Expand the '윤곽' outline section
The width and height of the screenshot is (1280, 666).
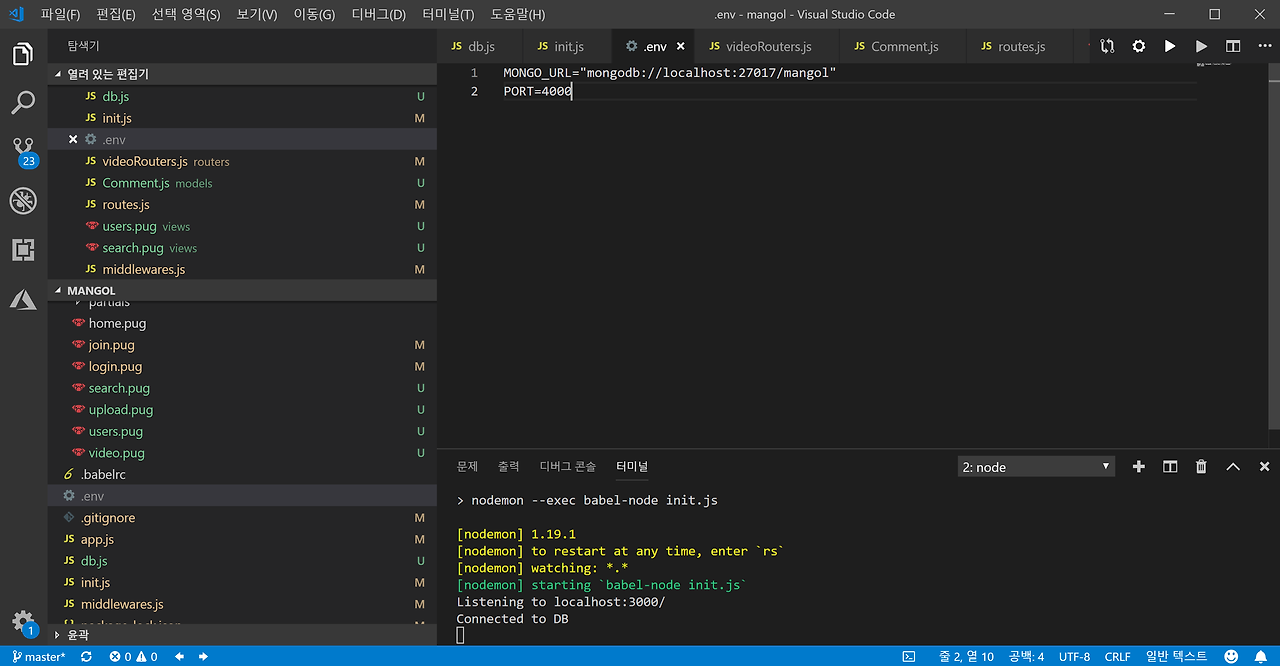point(78,634)
